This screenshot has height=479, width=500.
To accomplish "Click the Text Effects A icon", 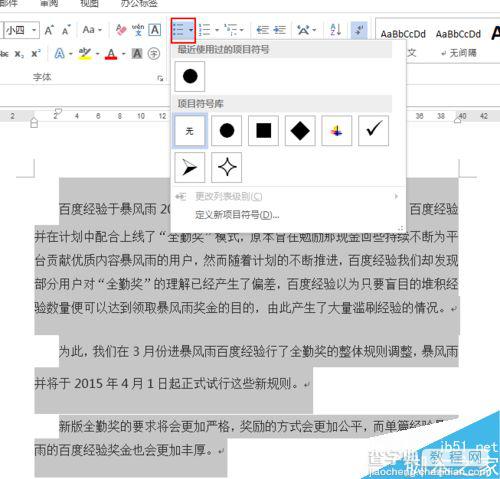I will (59, 54).
